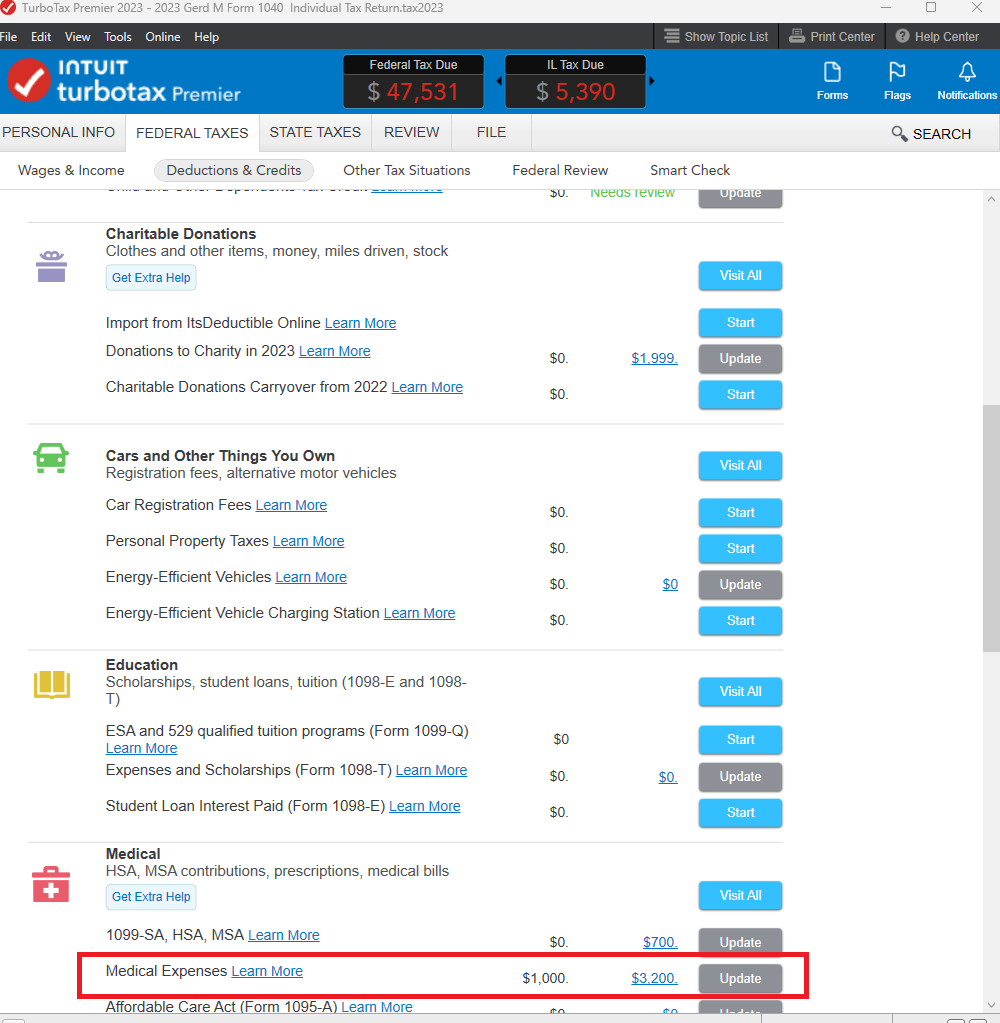Open Learn More for Medical Expenses
This screenshot has height=1023, width=1000.
267,971
